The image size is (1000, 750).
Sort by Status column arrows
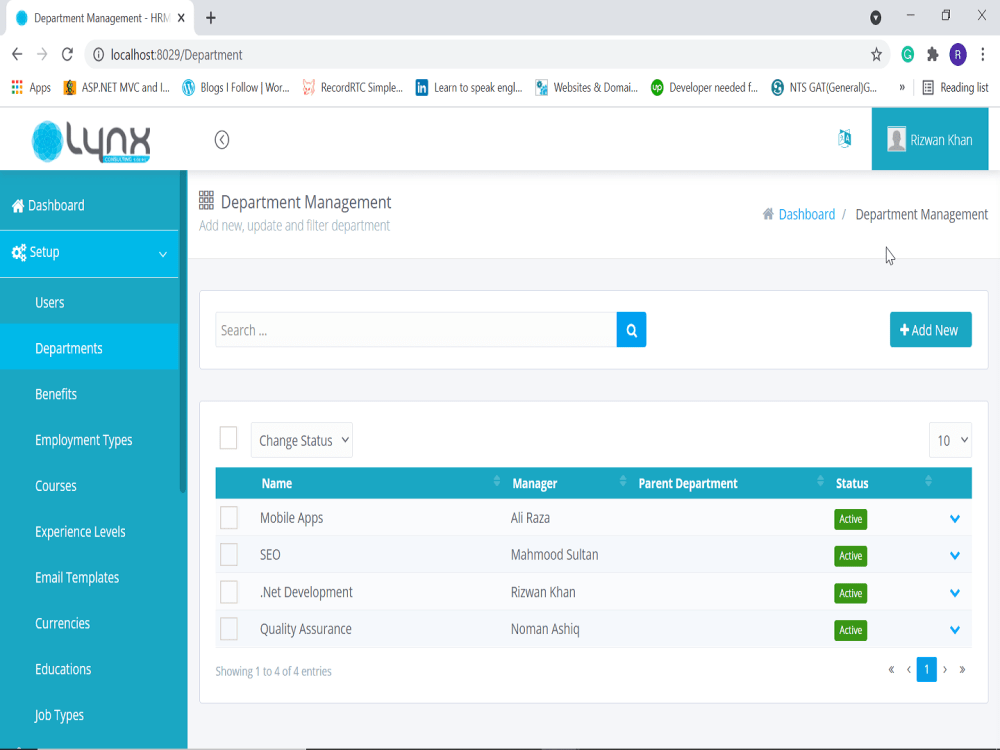[x=929, y=482]
